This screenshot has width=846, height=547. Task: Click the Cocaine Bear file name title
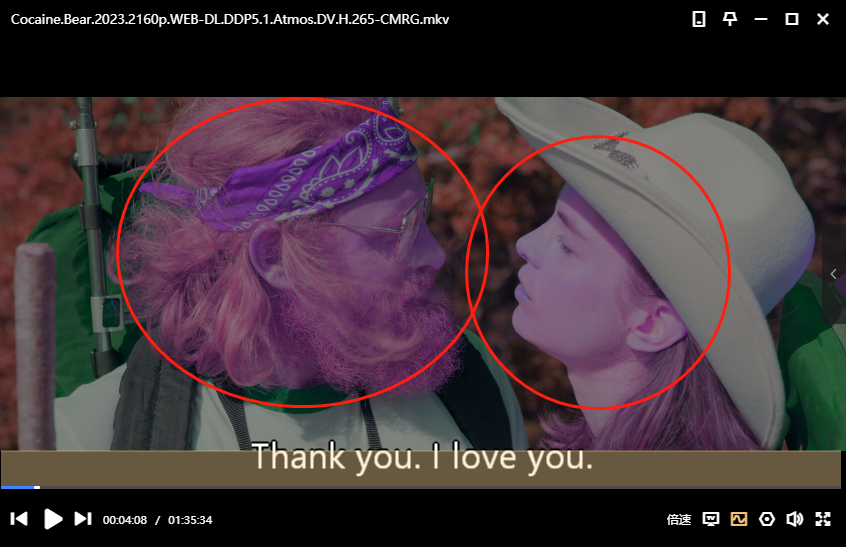coord(229,19)
